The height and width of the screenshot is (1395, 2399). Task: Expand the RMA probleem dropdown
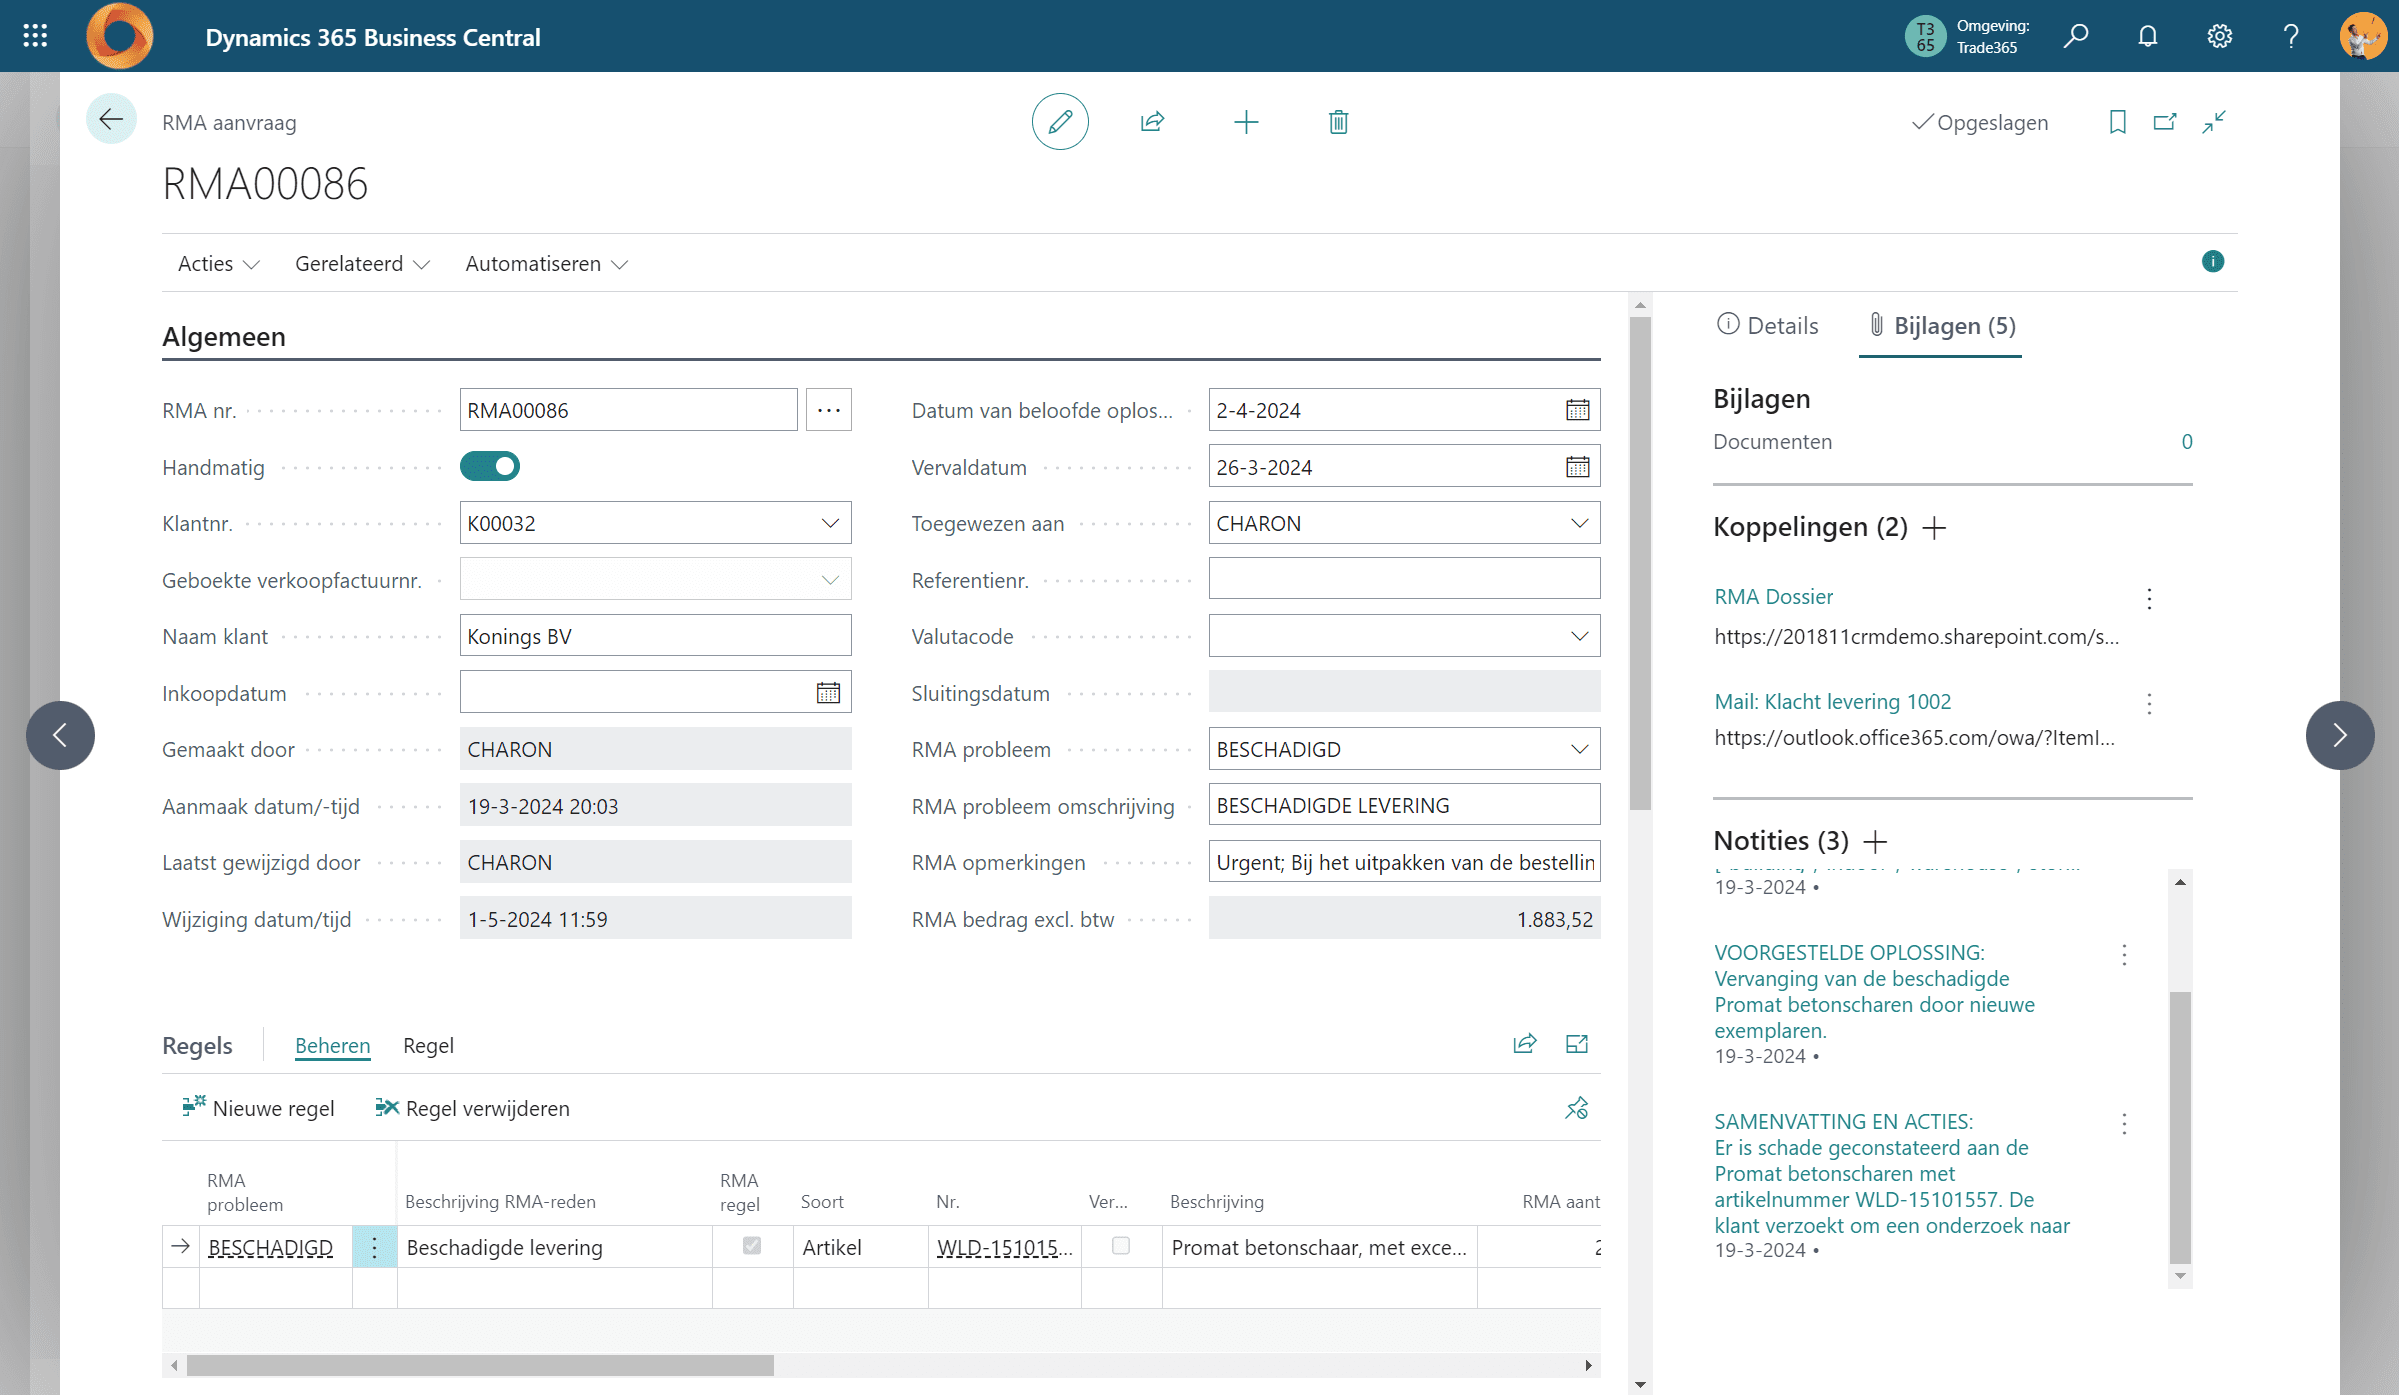1579,749
